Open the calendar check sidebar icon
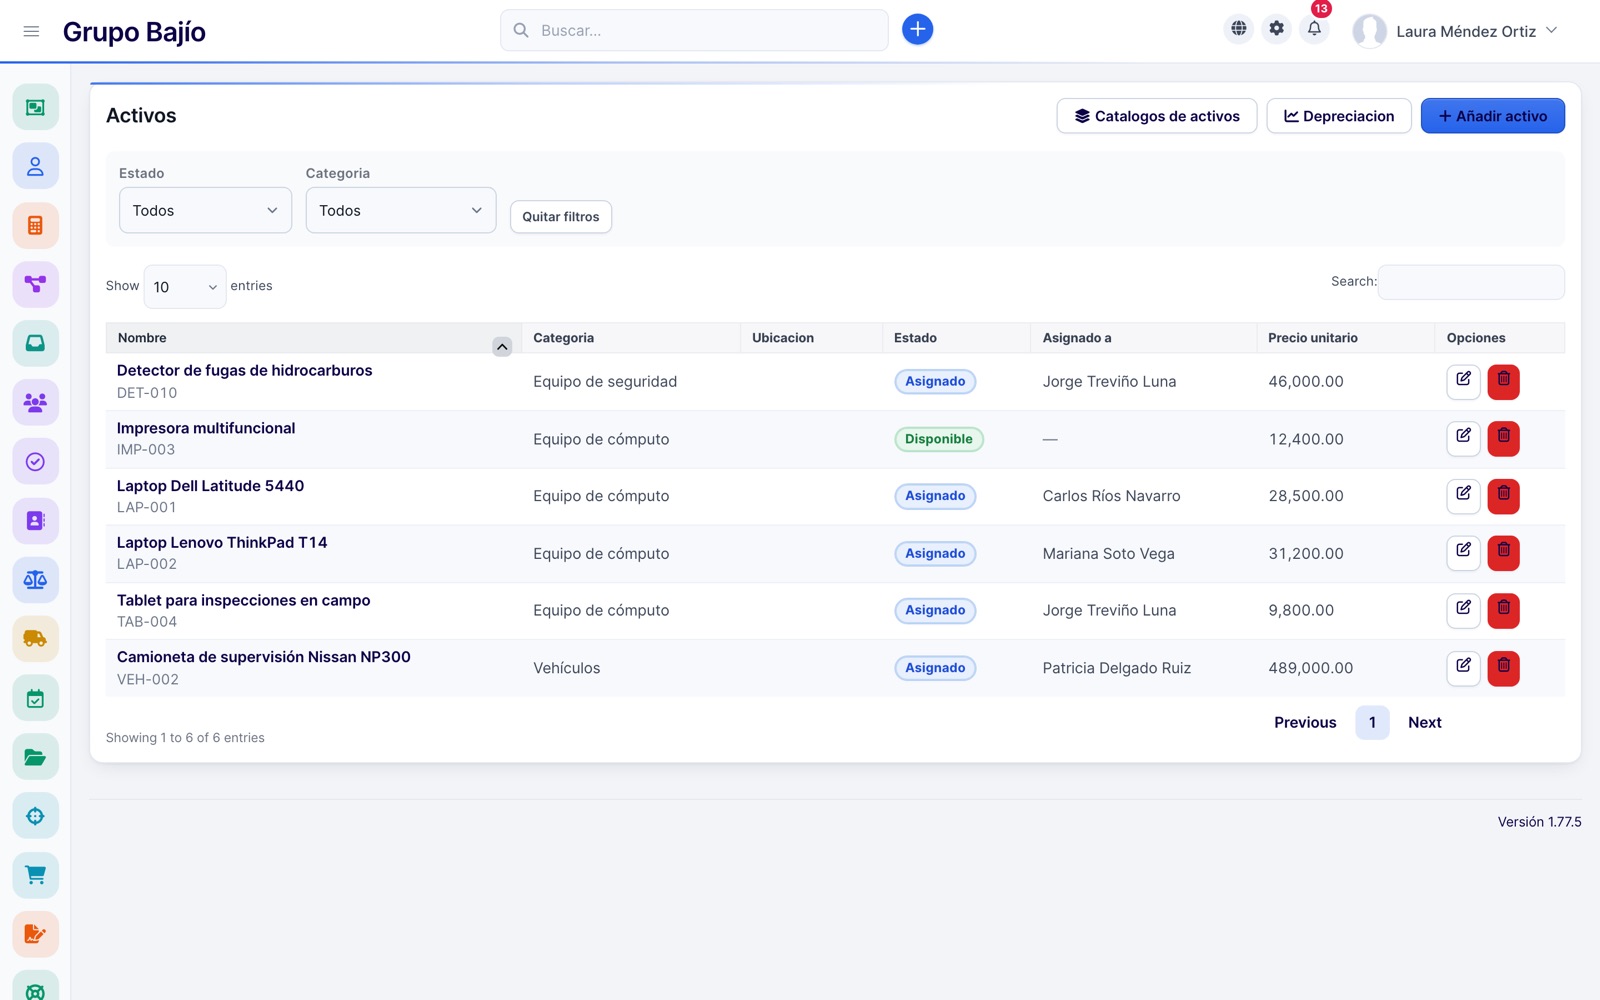Viewport: 1600px width, 1000px height. pyautogui.click(x=35, y=698)
